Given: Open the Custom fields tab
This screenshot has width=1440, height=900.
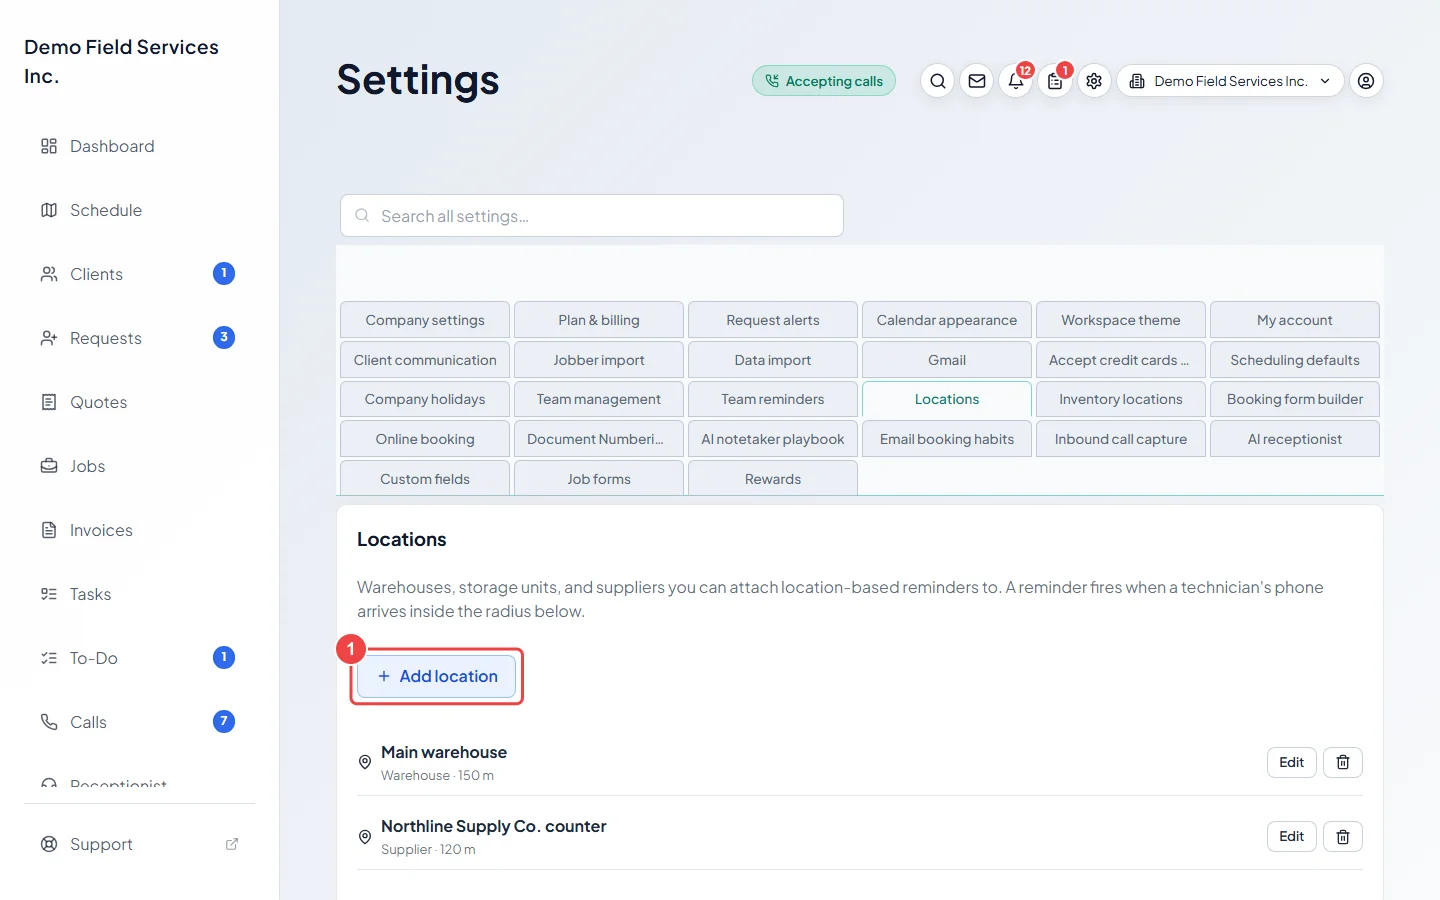Looking at the screenshot, I should [425, 478].
